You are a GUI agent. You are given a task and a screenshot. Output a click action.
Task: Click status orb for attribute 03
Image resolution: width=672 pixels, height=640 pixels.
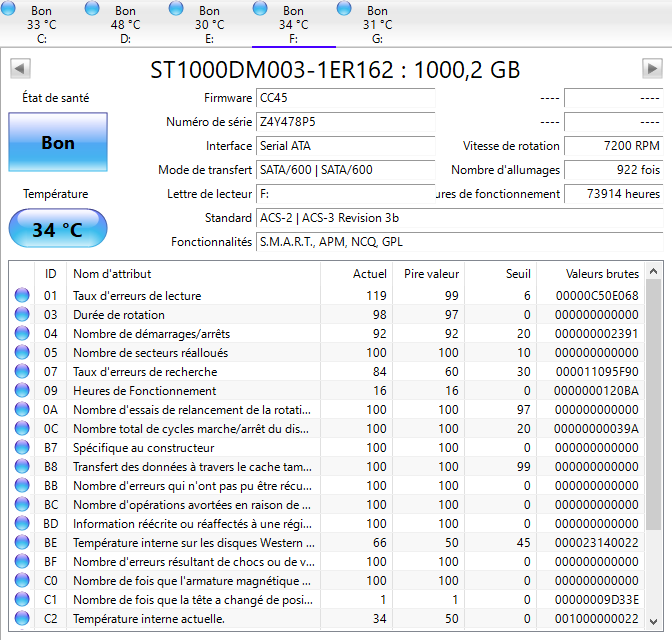click(22, 314)
